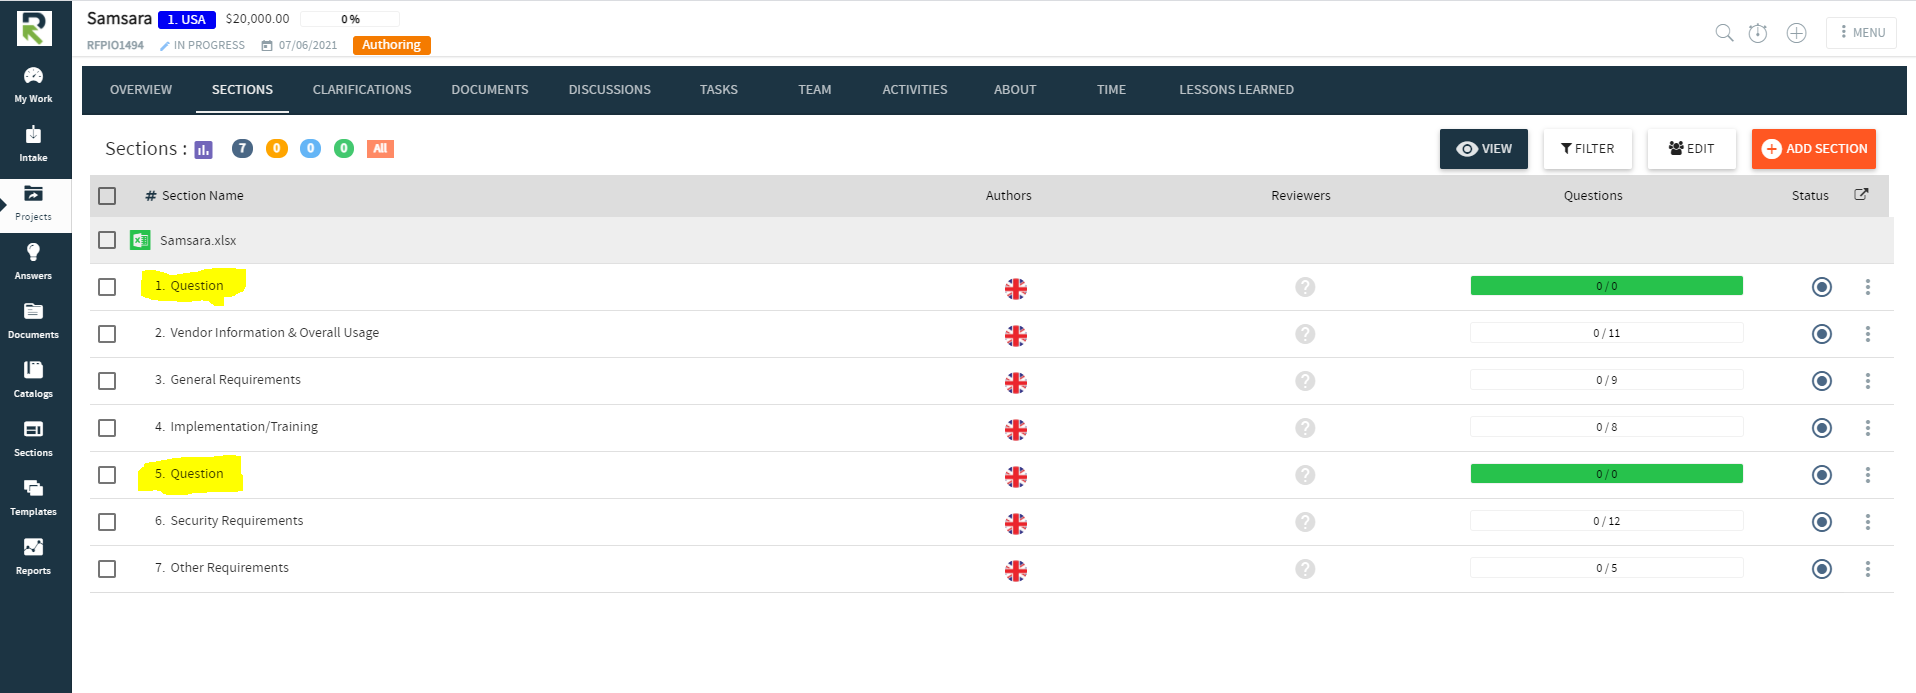Viewport: 1916px width, 693px height.
Task: Switch to the TASKS tab
Action: coord(719,90)
